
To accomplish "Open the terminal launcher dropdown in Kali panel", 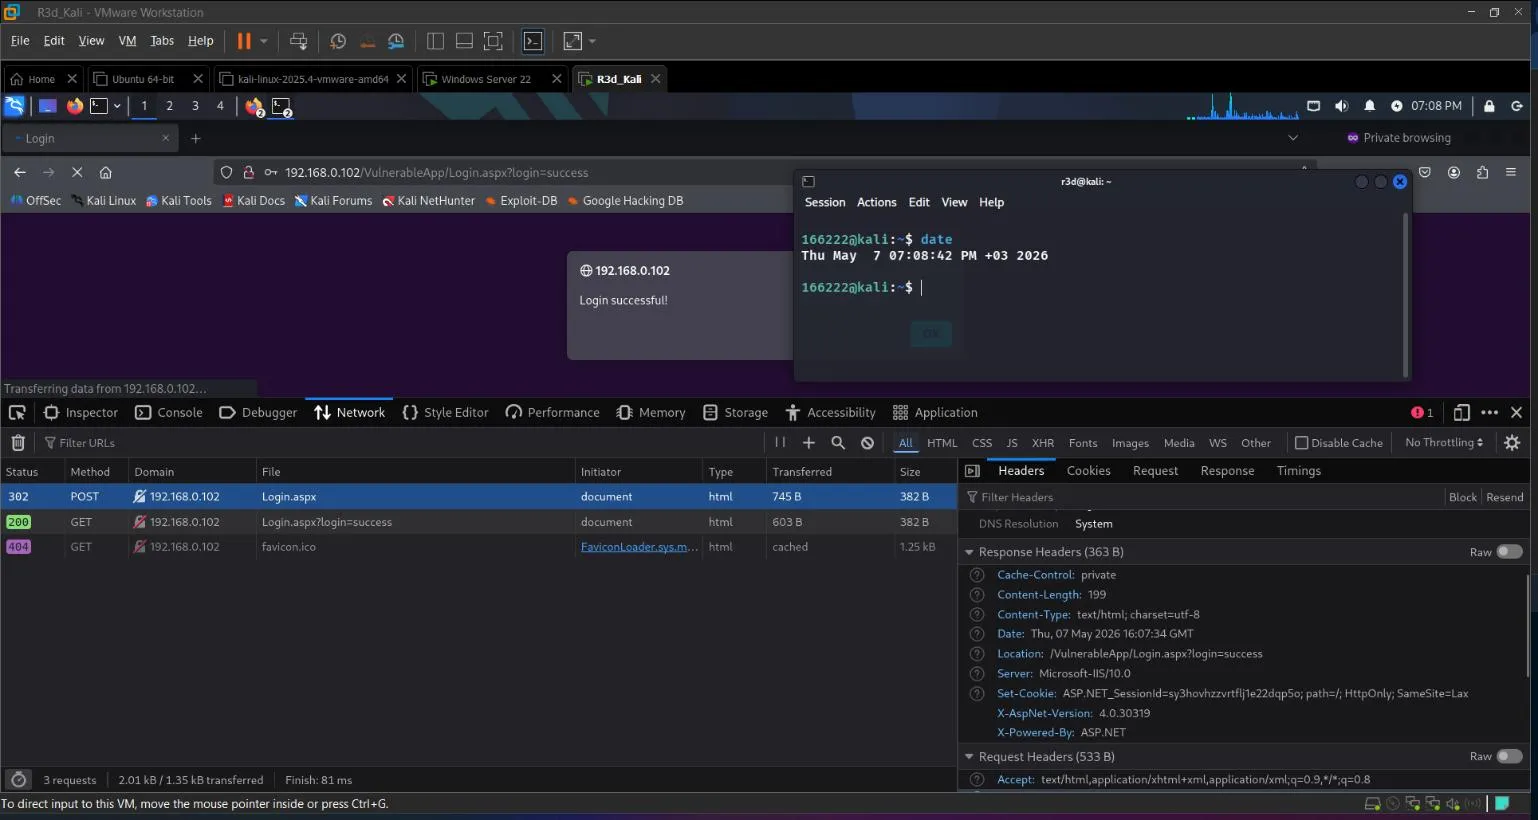I will pos(117,105).
